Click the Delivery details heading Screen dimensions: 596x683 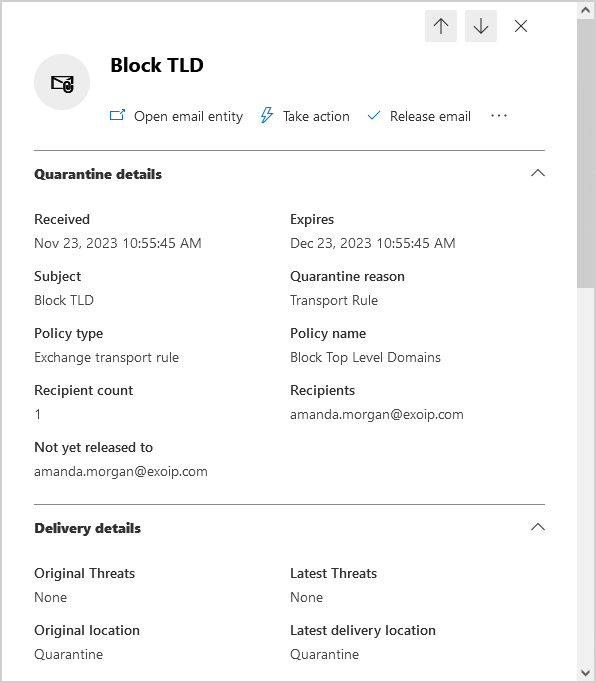click(88, 528)
